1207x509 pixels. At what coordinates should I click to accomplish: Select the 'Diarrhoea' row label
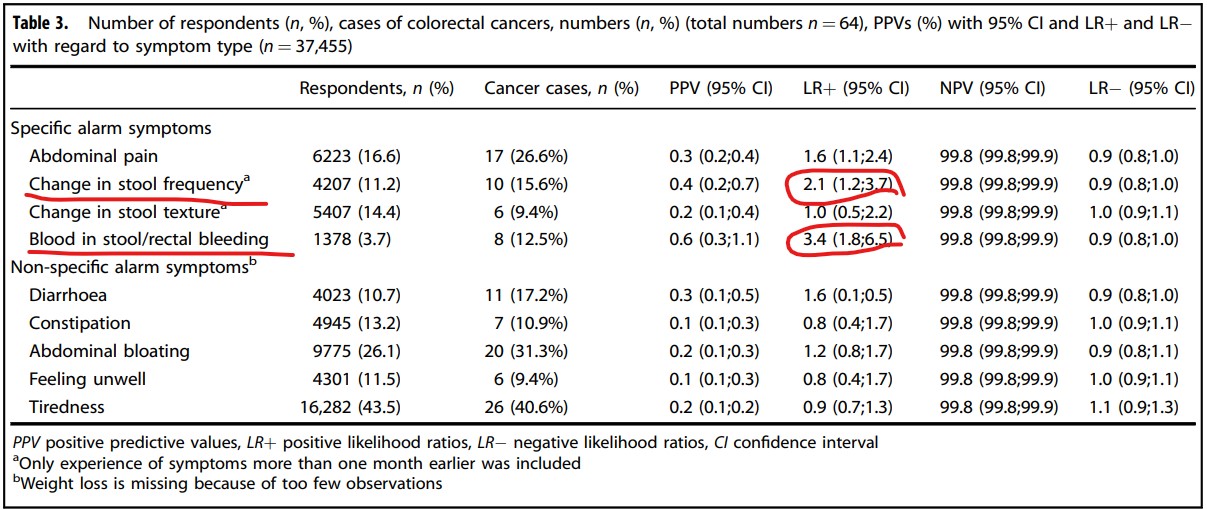pos(68,295)
